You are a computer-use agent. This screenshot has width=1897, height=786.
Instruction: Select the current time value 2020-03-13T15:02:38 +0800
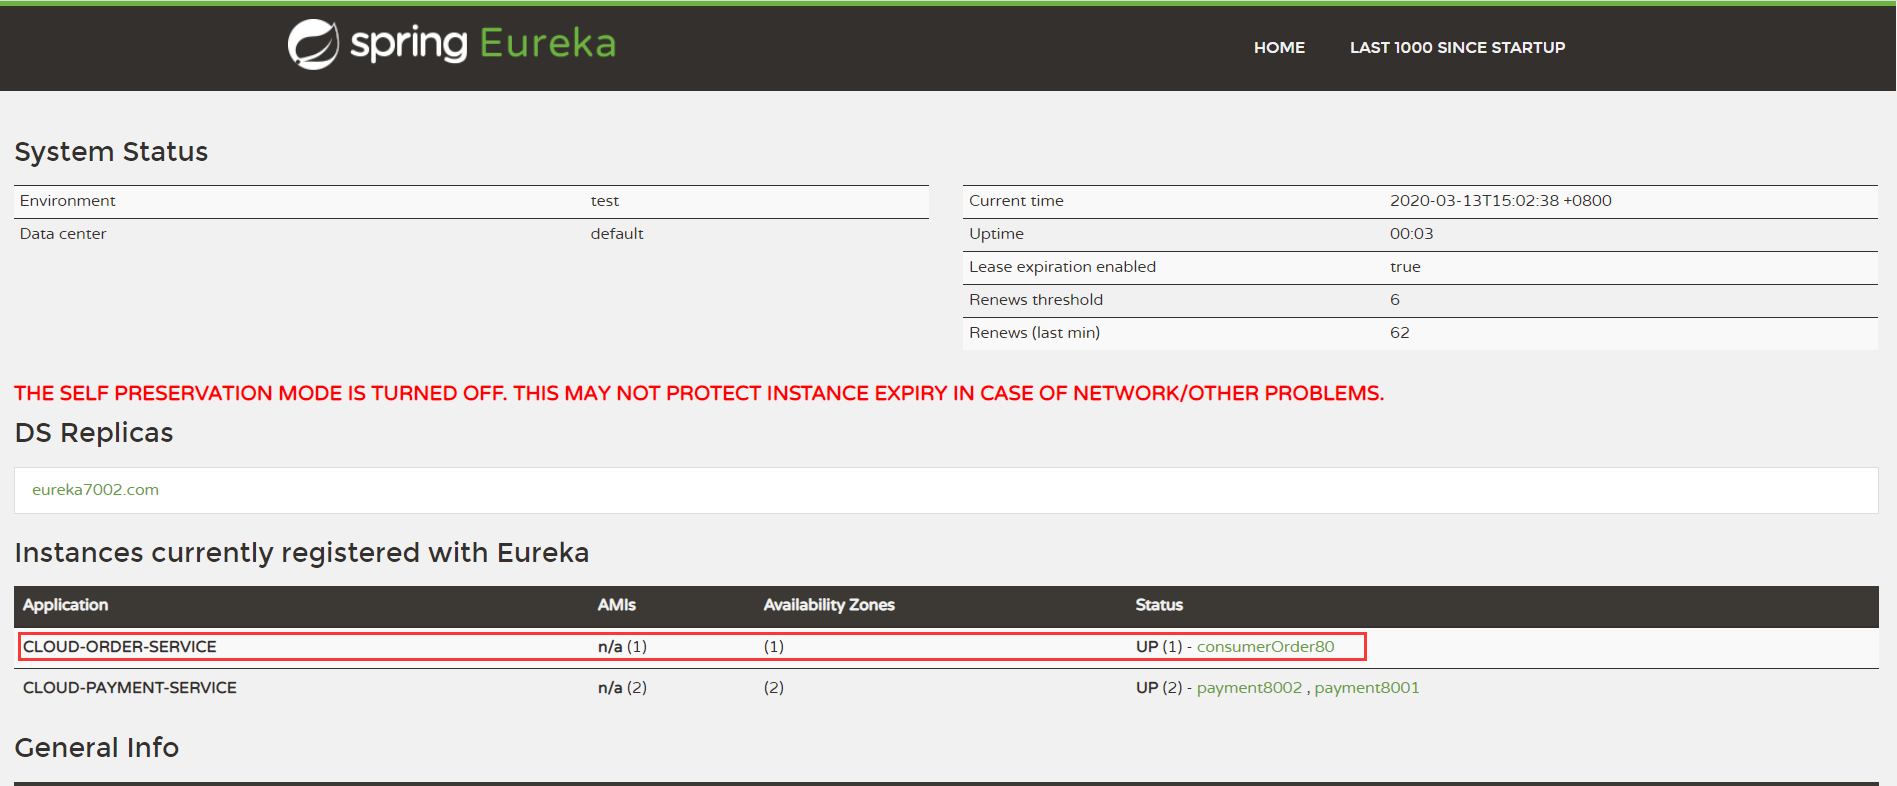1500,201
